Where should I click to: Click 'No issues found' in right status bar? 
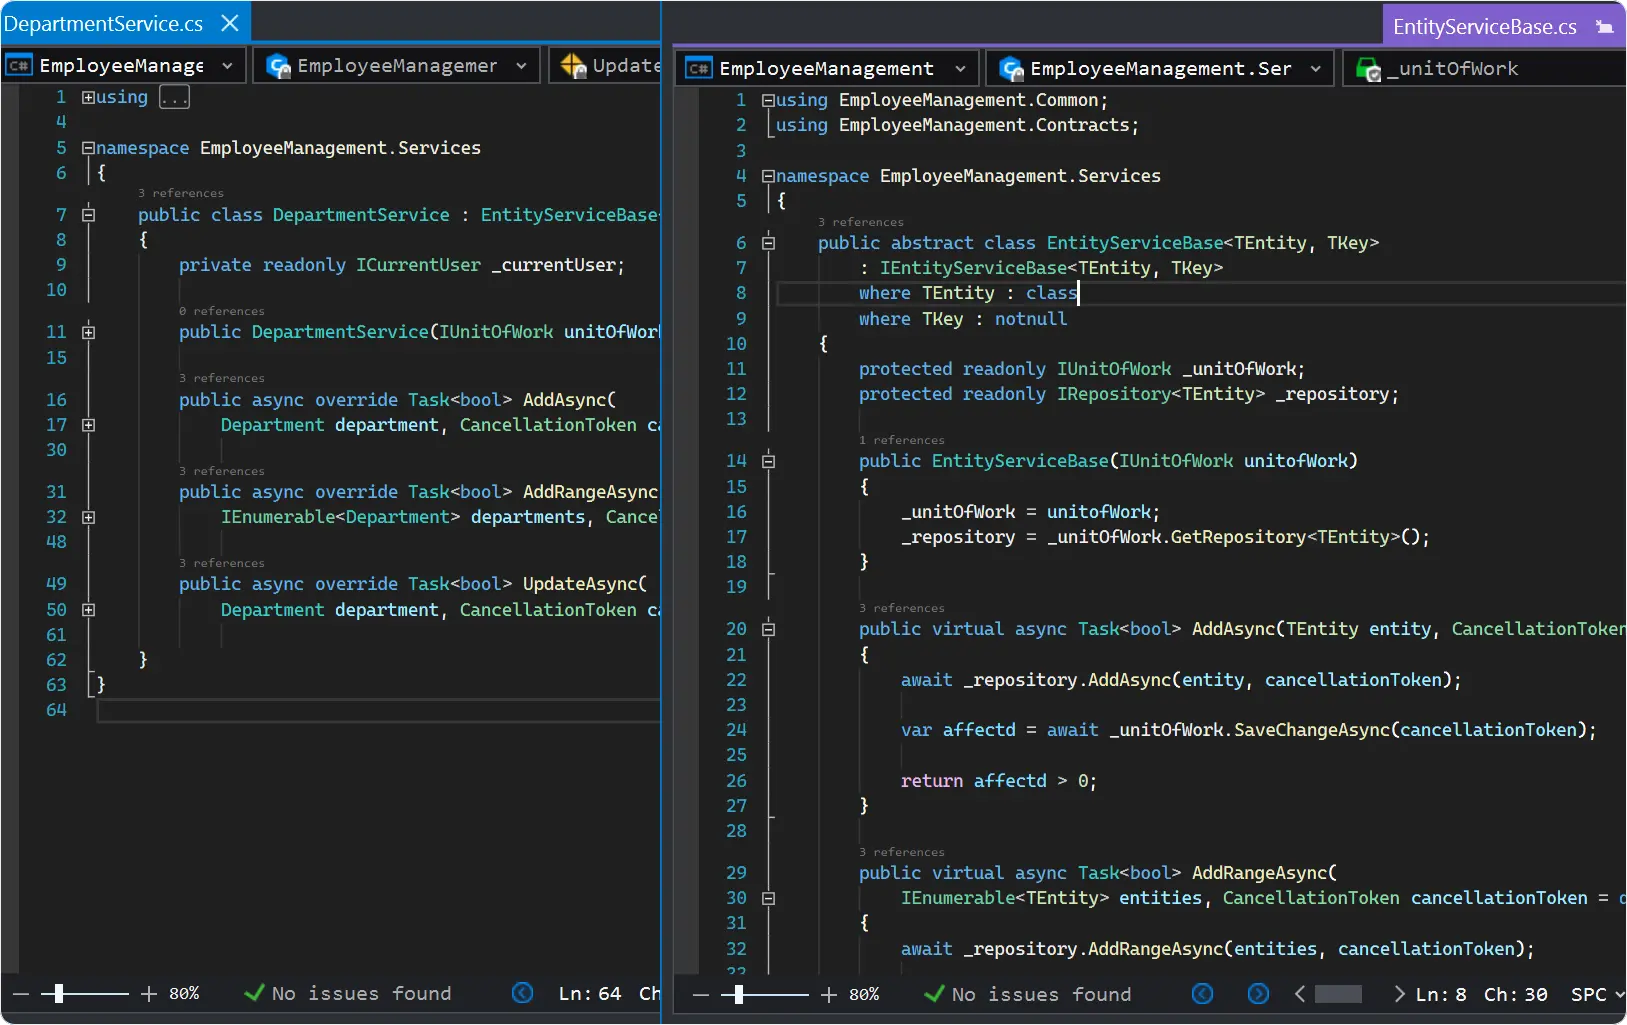click(1041, 994)
